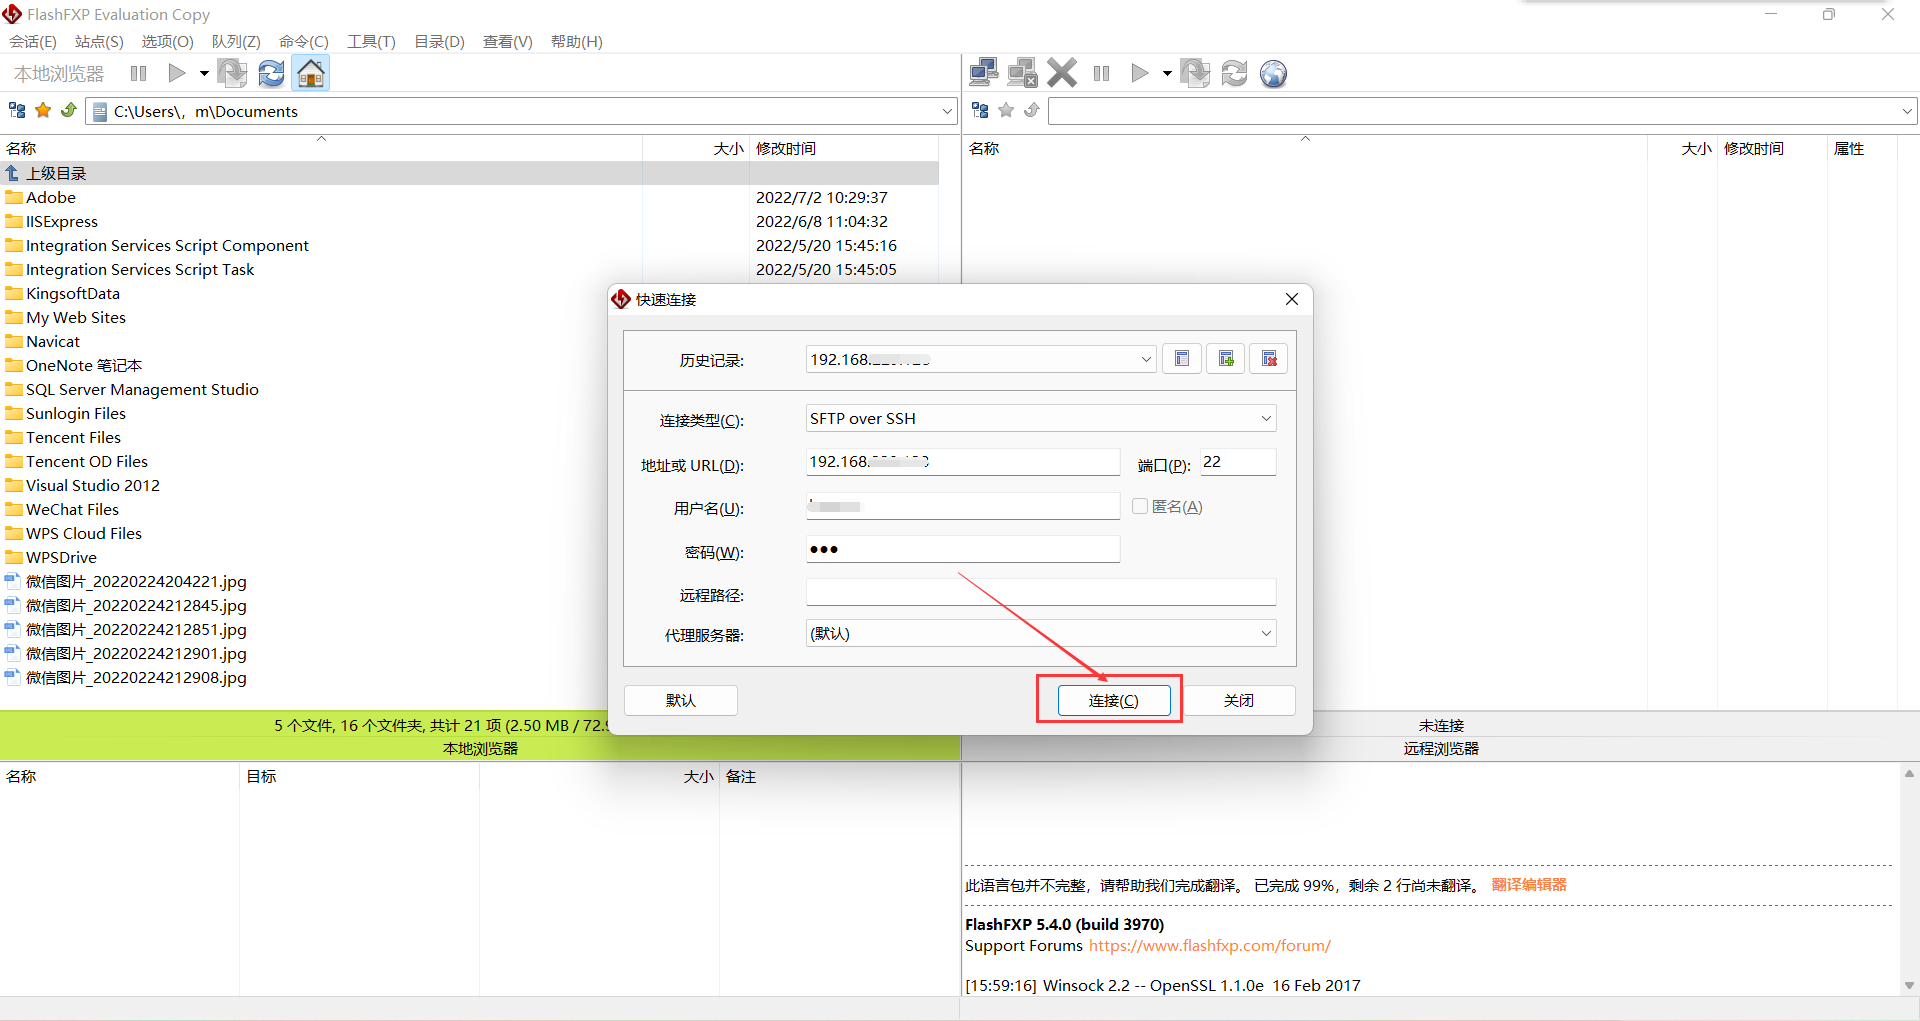Click the 地址或 URL input field
Viewport: 1920px width, 1021px height.
963,462
